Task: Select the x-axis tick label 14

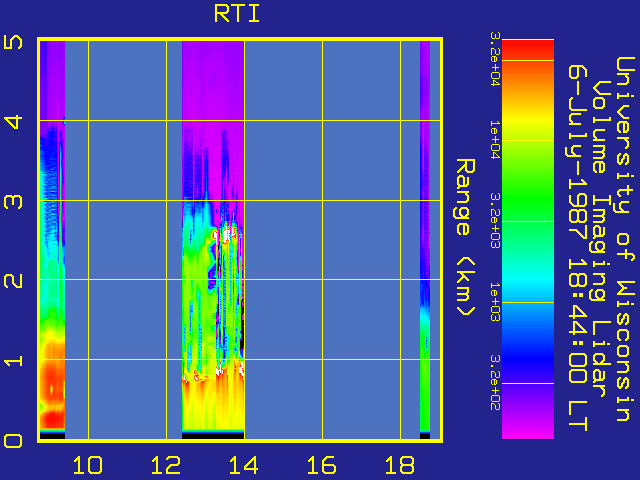Action: [244, 466]
